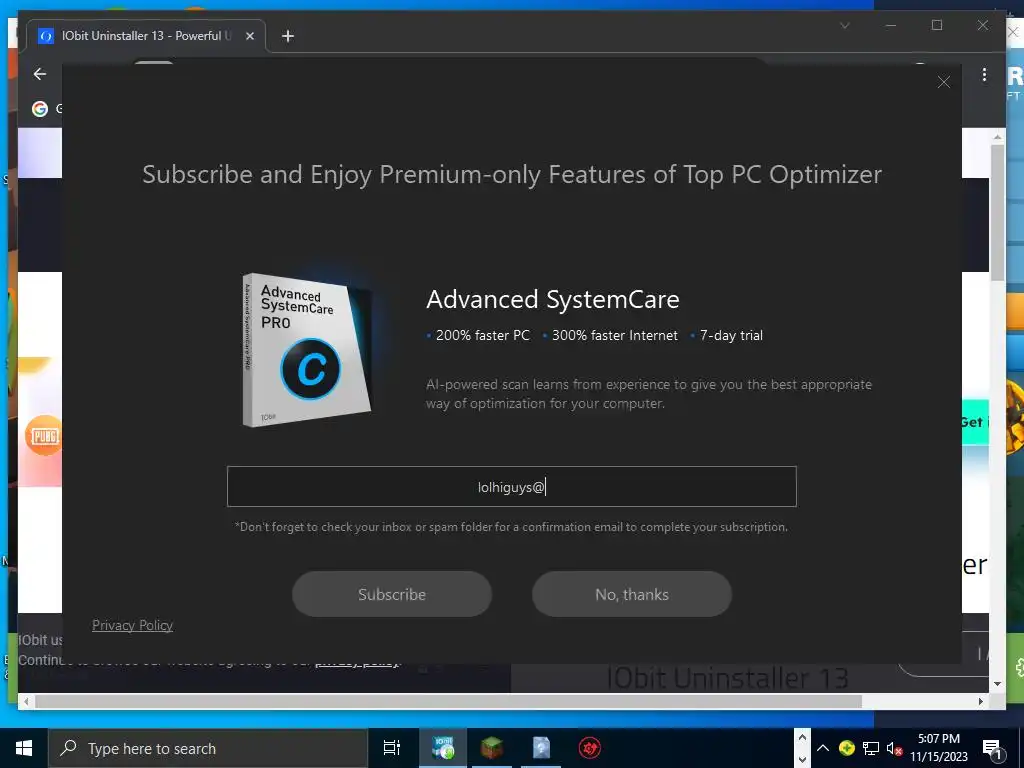Viewport: 1024px width, 768px height.
Task: Click the 200% faster PC feature text
Action: pos(483,336)
